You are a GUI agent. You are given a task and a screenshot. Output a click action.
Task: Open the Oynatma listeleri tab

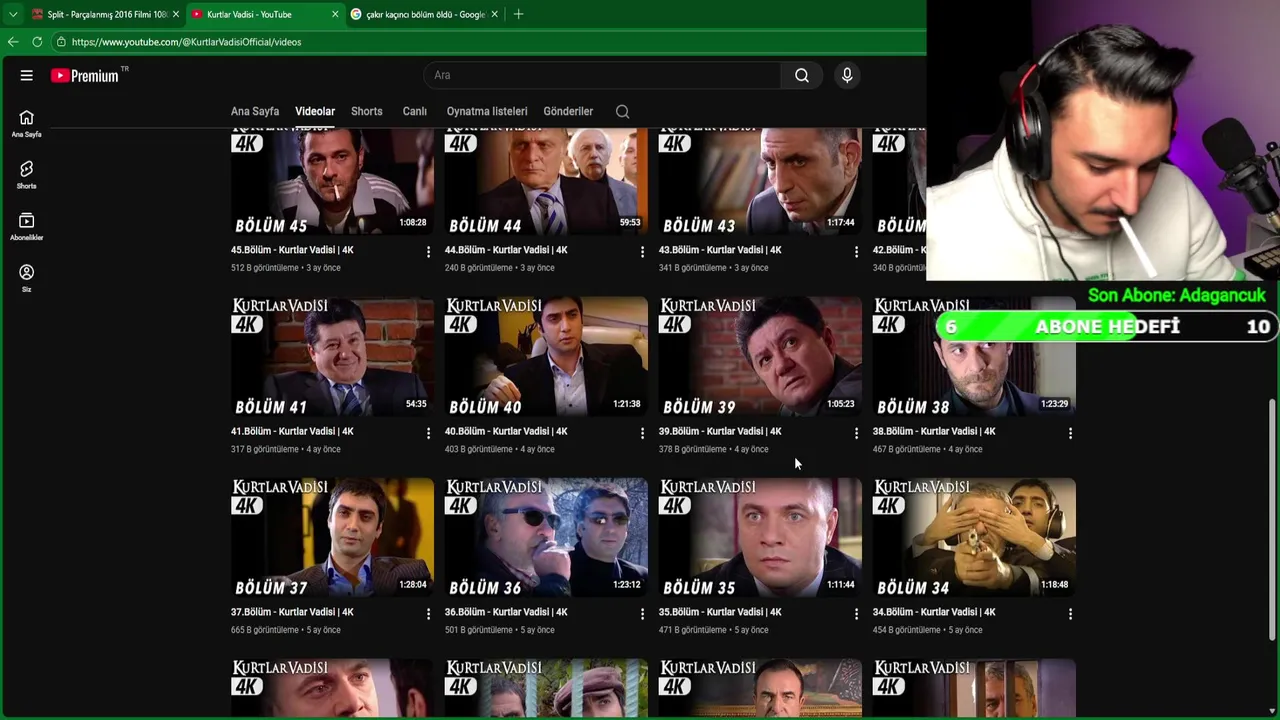(487, 111)
